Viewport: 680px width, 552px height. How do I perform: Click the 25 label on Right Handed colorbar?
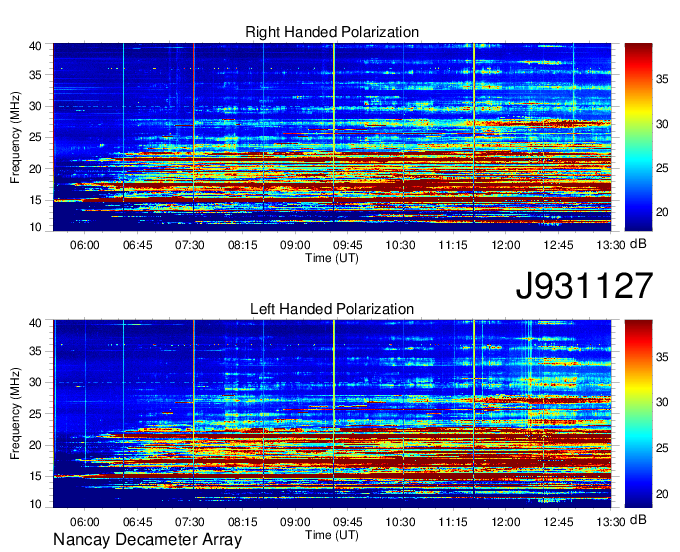pos(662,168)
